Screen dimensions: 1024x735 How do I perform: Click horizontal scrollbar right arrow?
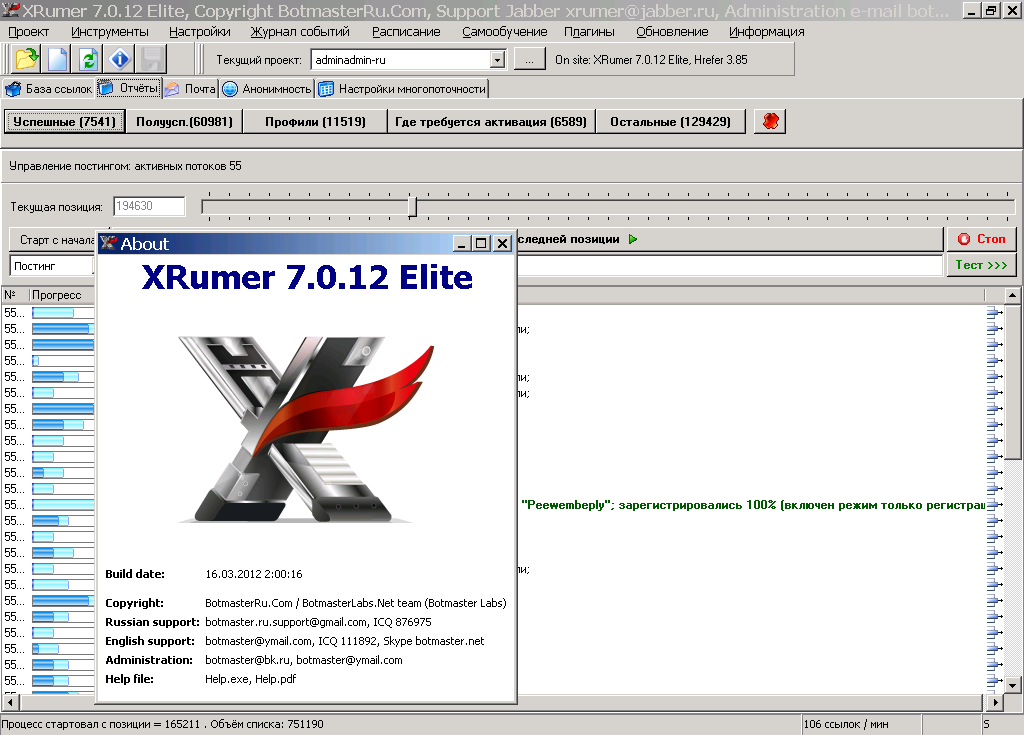[995, 702]
